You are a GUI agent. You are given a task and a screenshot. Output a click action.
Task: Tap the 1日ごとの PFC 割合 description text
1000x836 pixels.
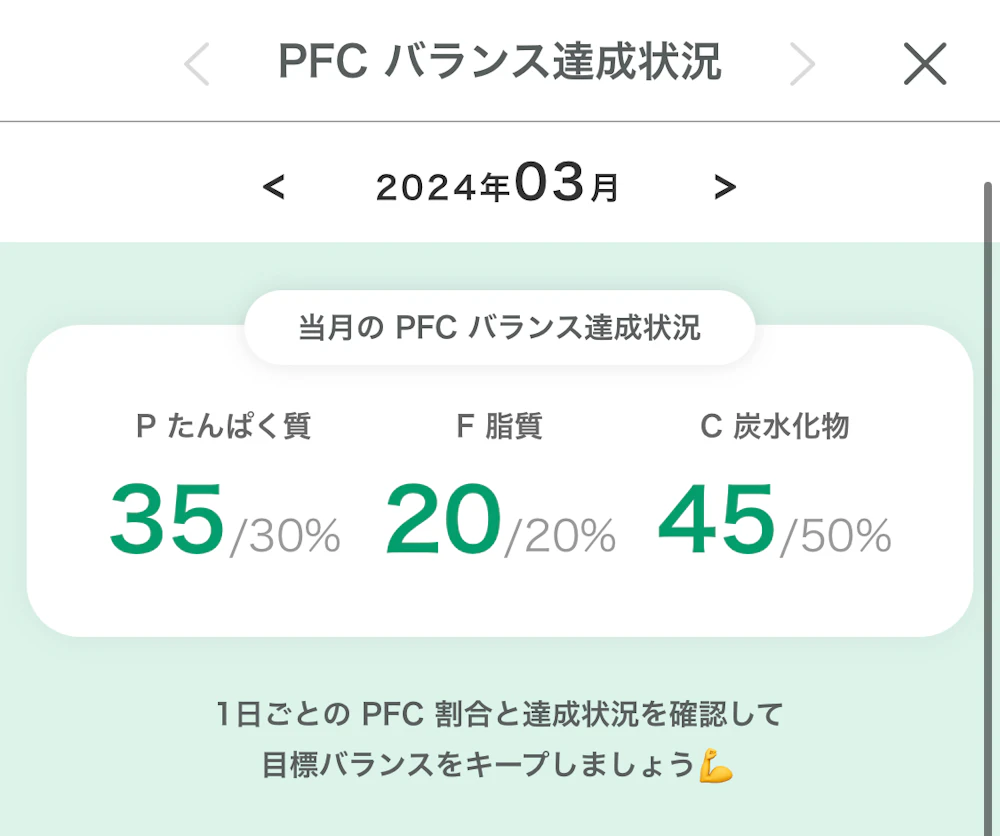tap(499, 715)
